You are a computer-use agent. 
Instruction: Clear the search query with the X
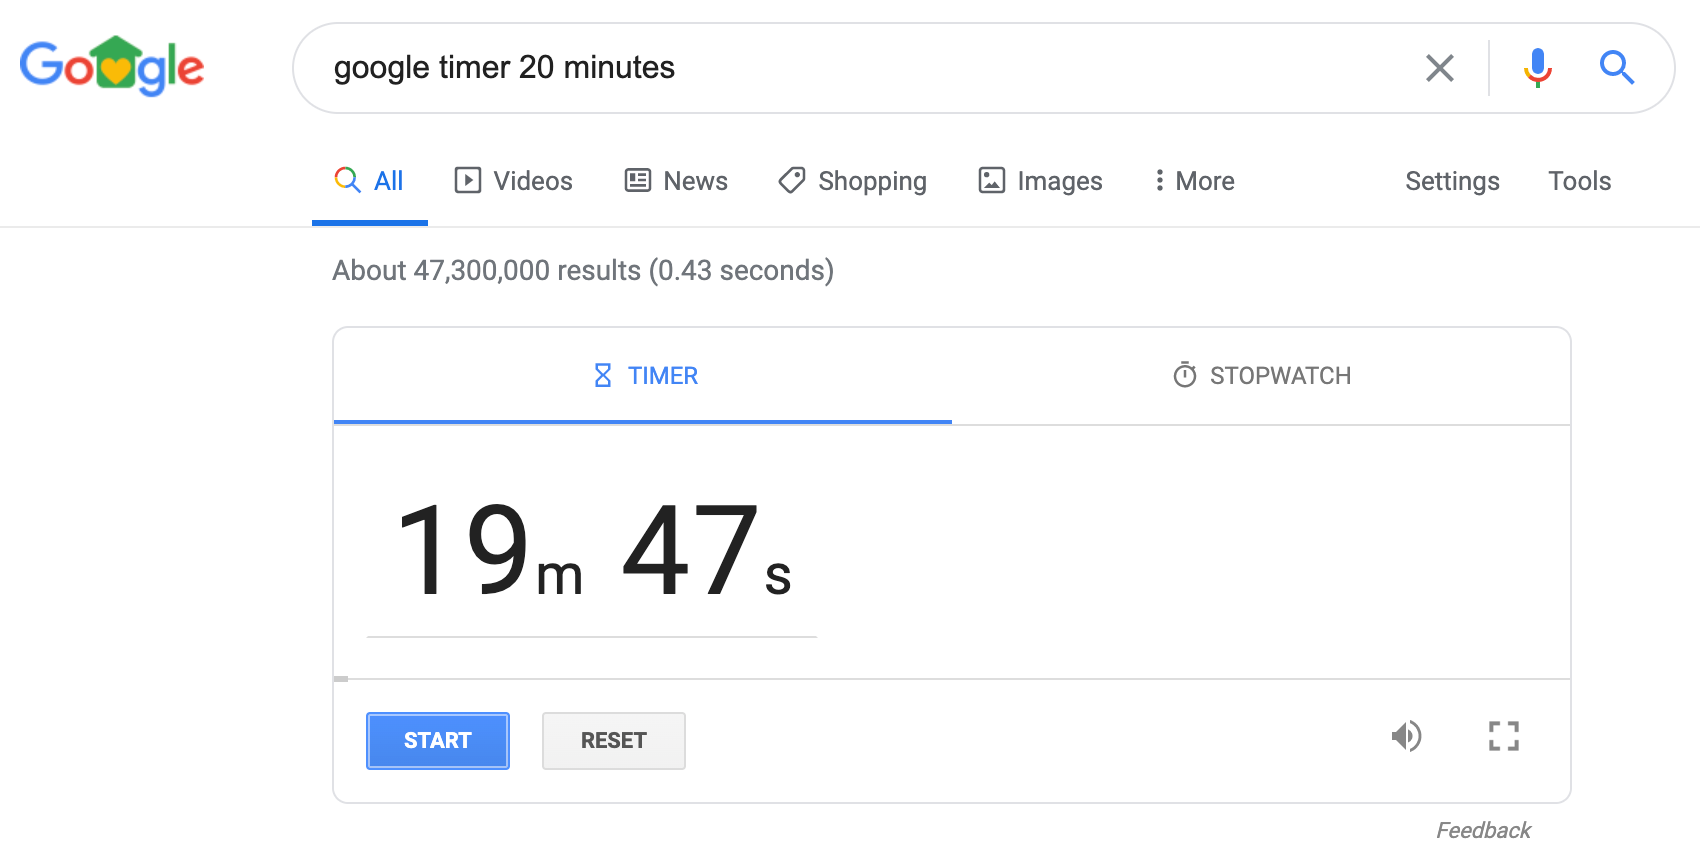1440,68
